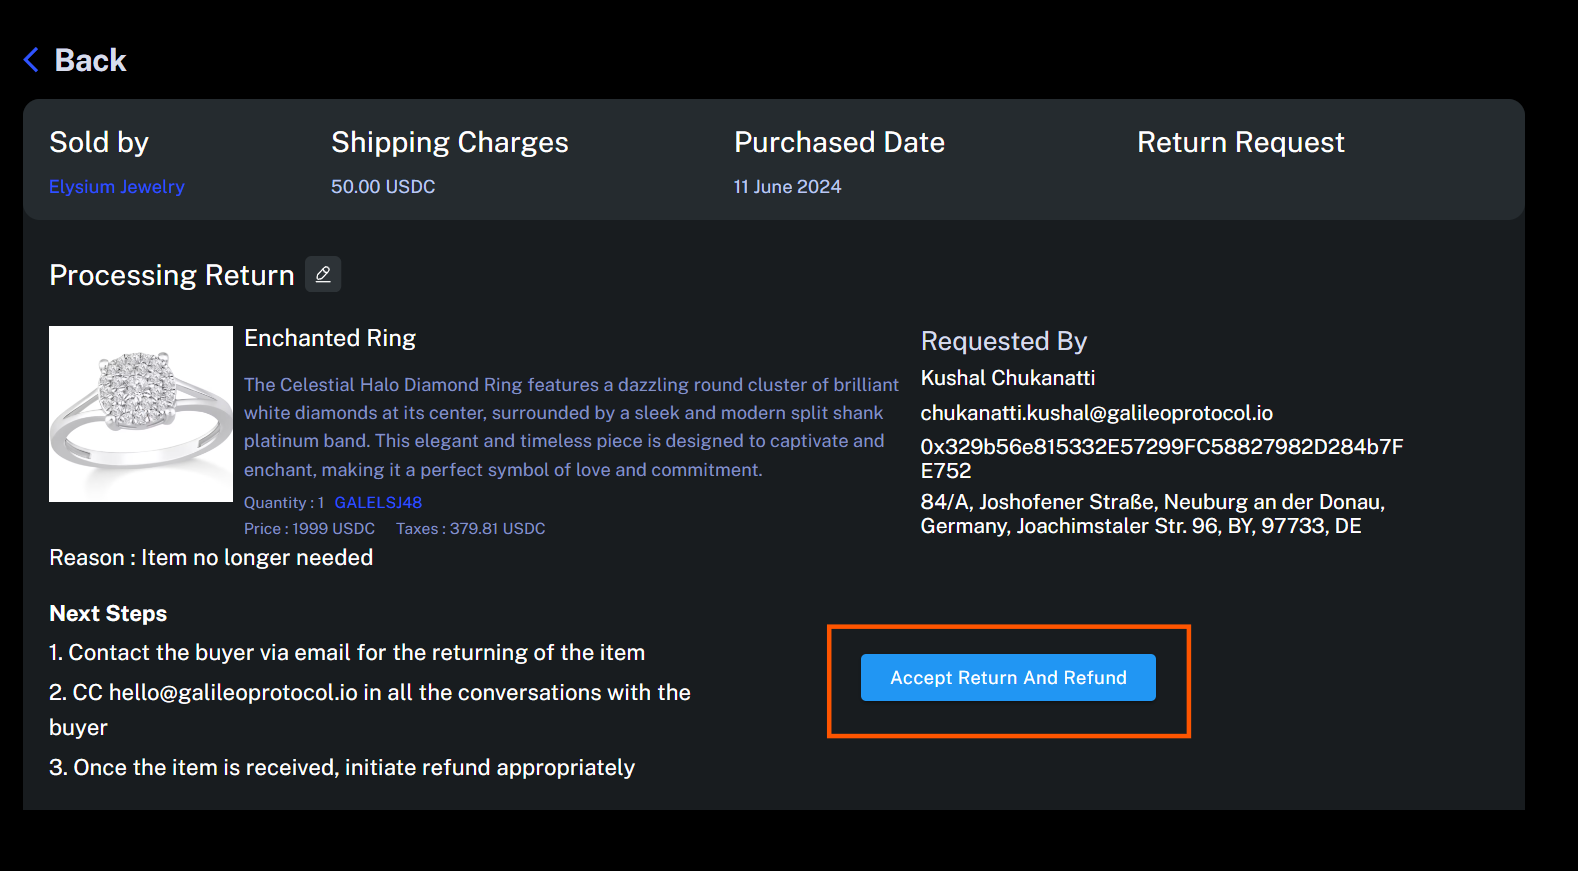This screenshot has height=871, width=1578.
Task: Open the GALELSJ48 product code link
Action: click(x=378, y=503)
